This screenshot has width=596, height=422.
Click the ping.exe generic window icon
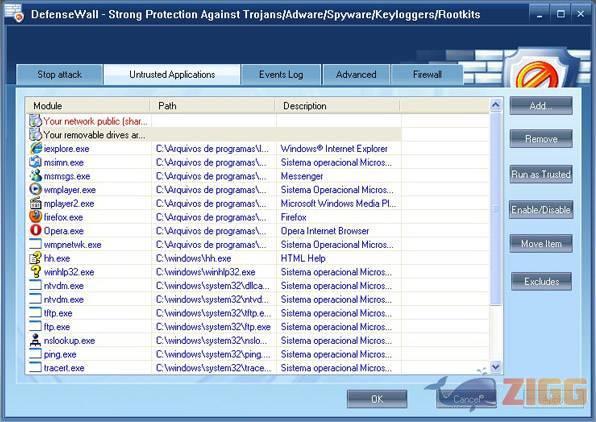(35, 354)
